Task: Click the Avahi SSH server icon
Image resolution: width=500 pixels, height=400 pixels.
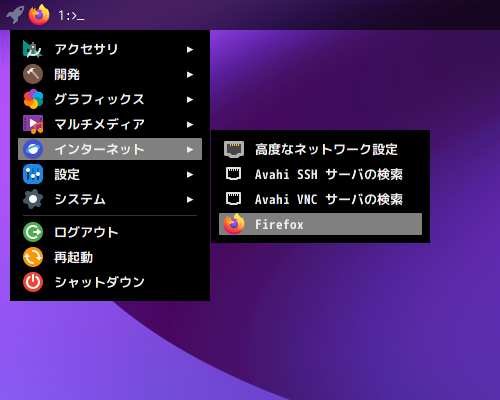Action: tap(233, 174)
